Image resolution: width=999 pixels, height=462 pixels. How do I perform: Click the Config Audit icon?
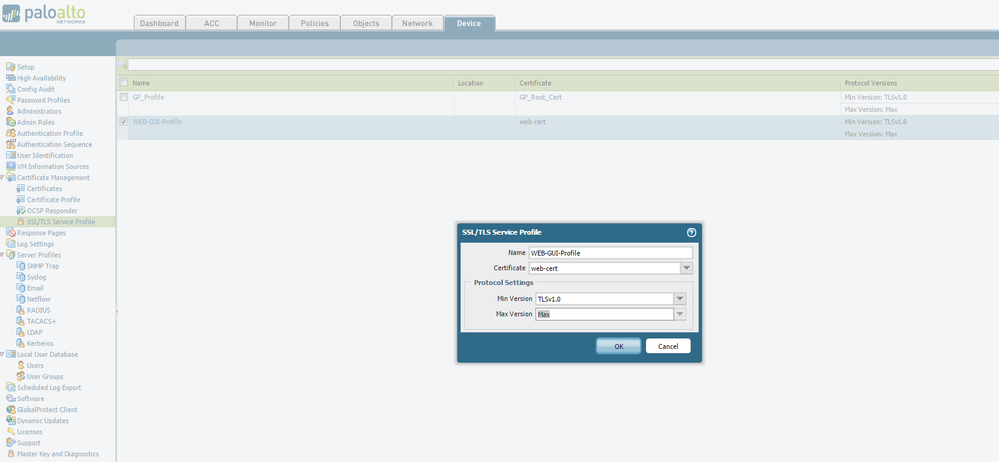11,89
